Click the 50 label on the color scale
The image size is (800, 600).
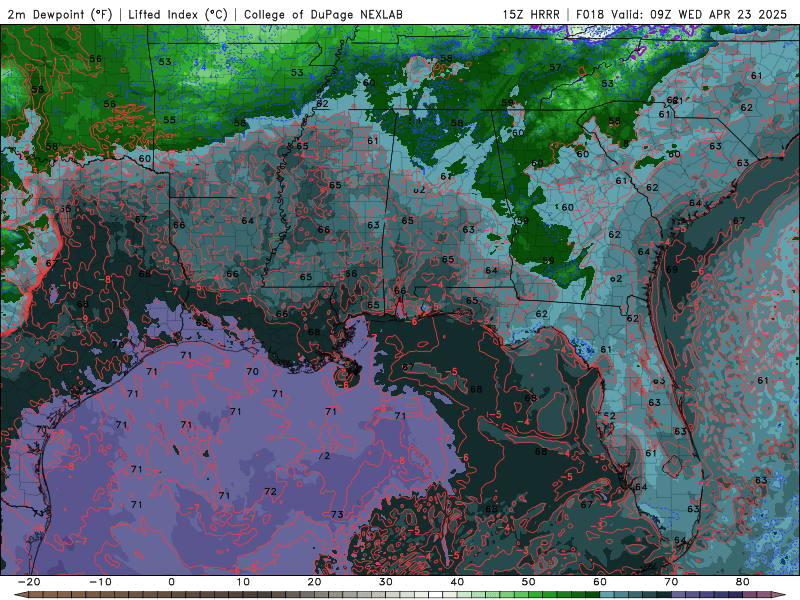tap(529, 582)
